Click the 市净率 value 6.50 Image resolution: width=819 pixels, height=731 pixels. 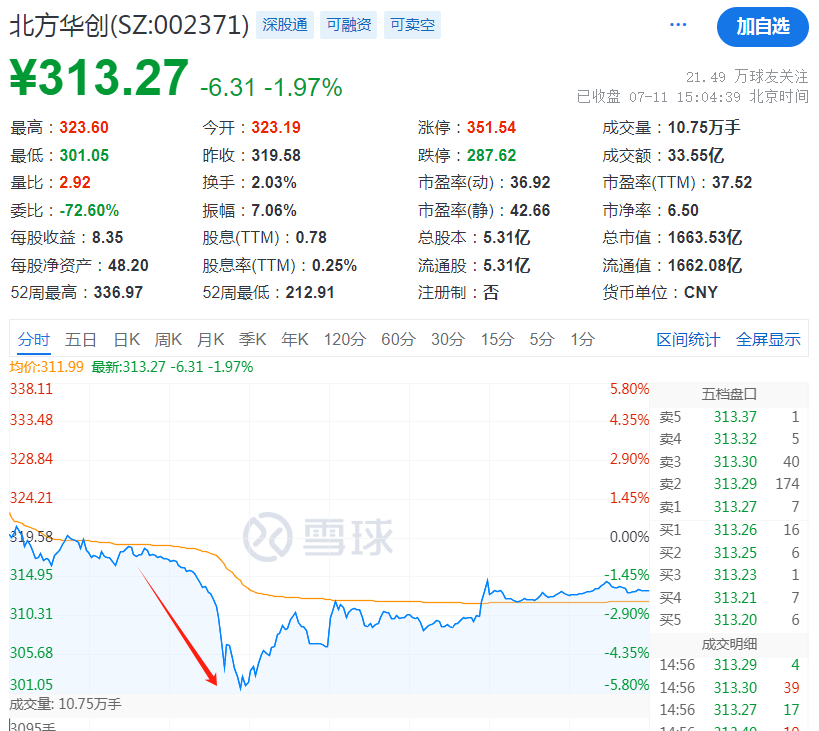tap(683, 210)
